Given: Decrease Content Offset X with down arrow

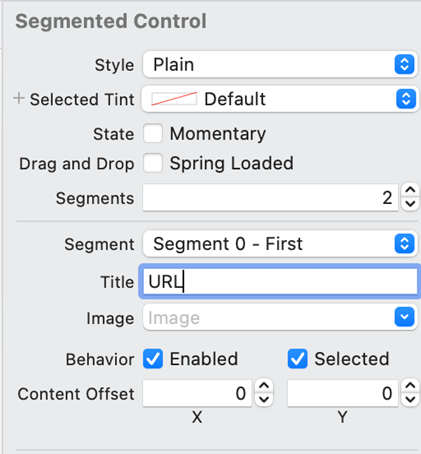Looking at the screenshot, I should coord(264,399).
